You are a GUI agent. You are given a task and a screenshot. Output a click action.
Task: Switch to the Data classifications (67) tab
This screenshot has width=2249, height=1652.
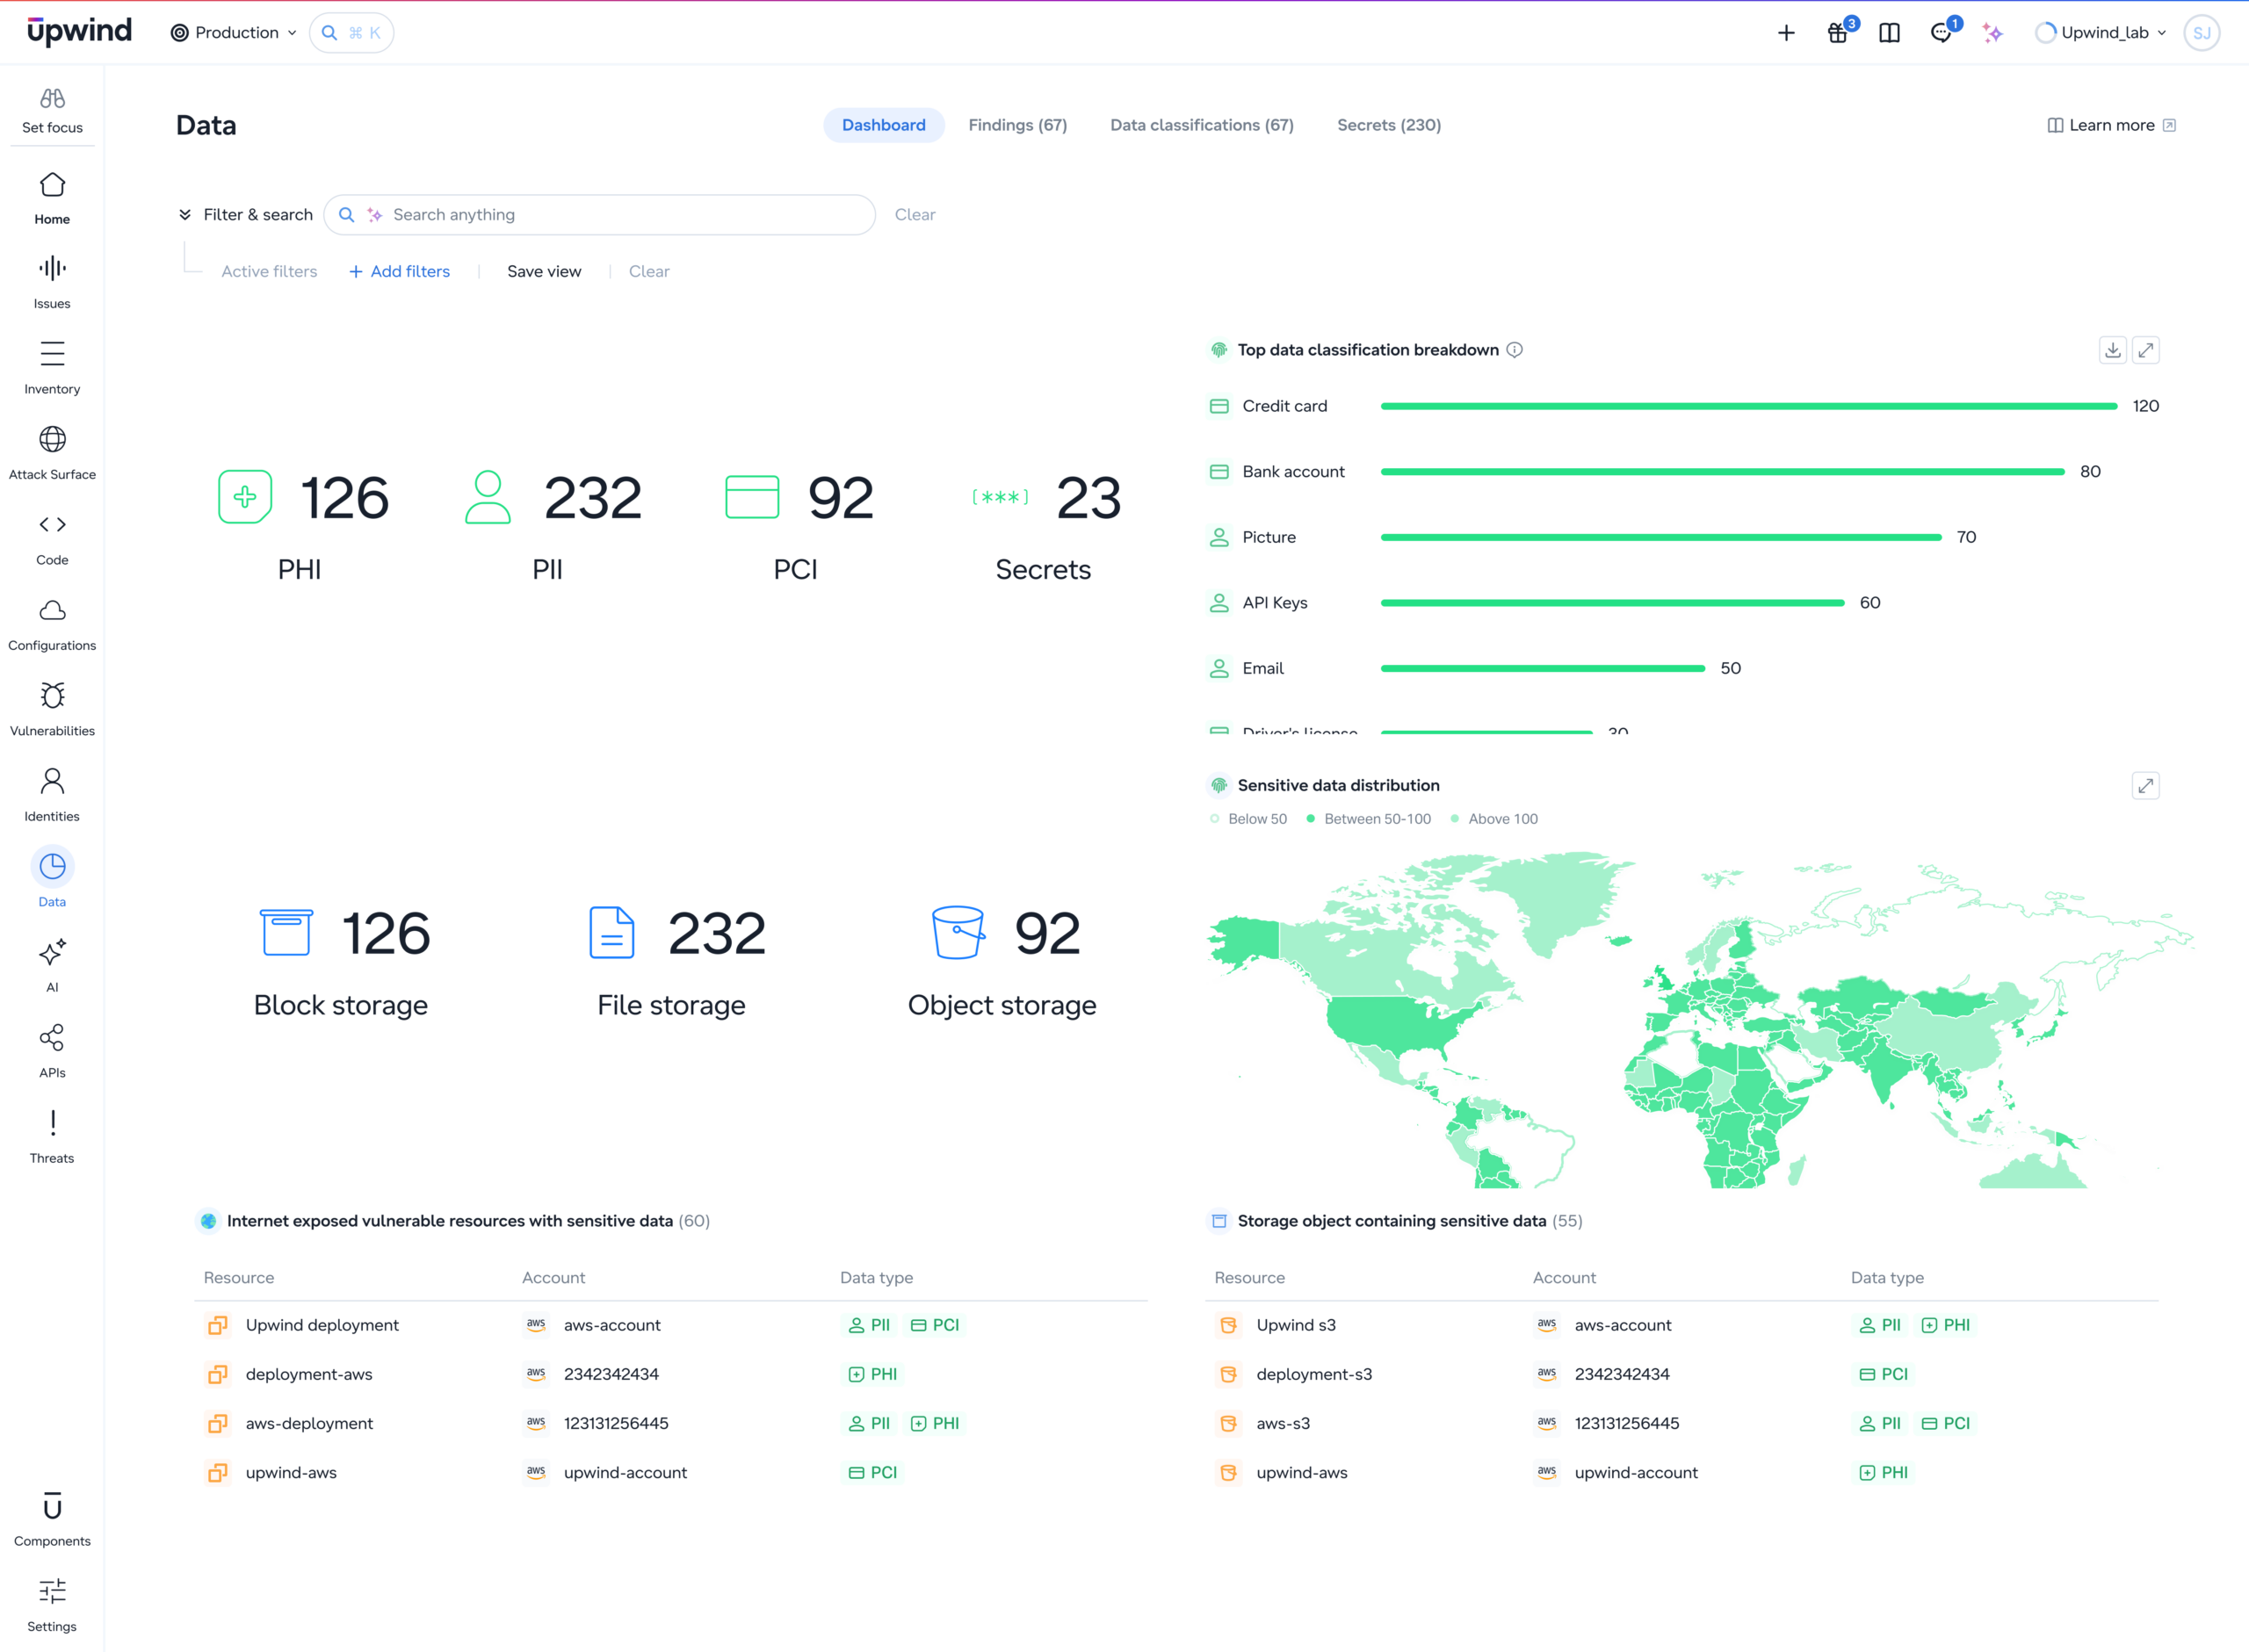click(x=1202, y=125)
